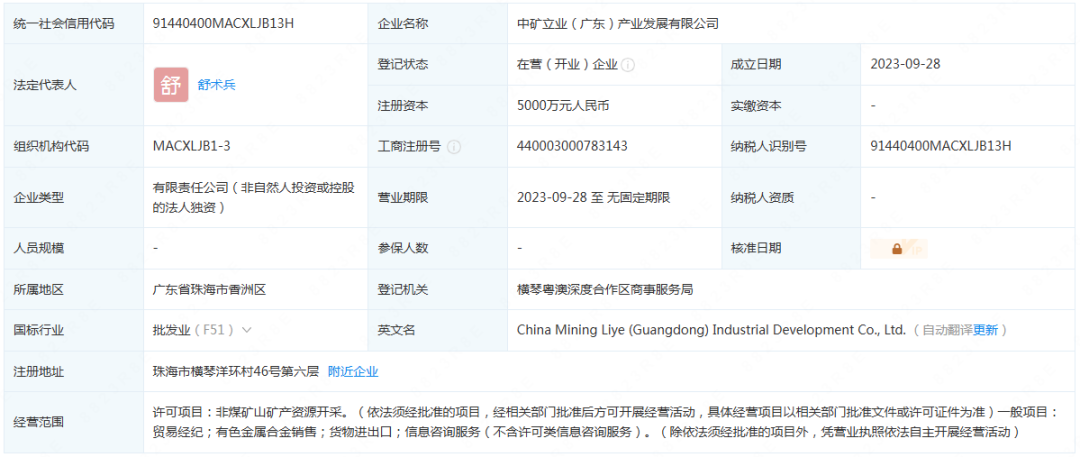Click English name China Mining Liye text

point(711,330)
